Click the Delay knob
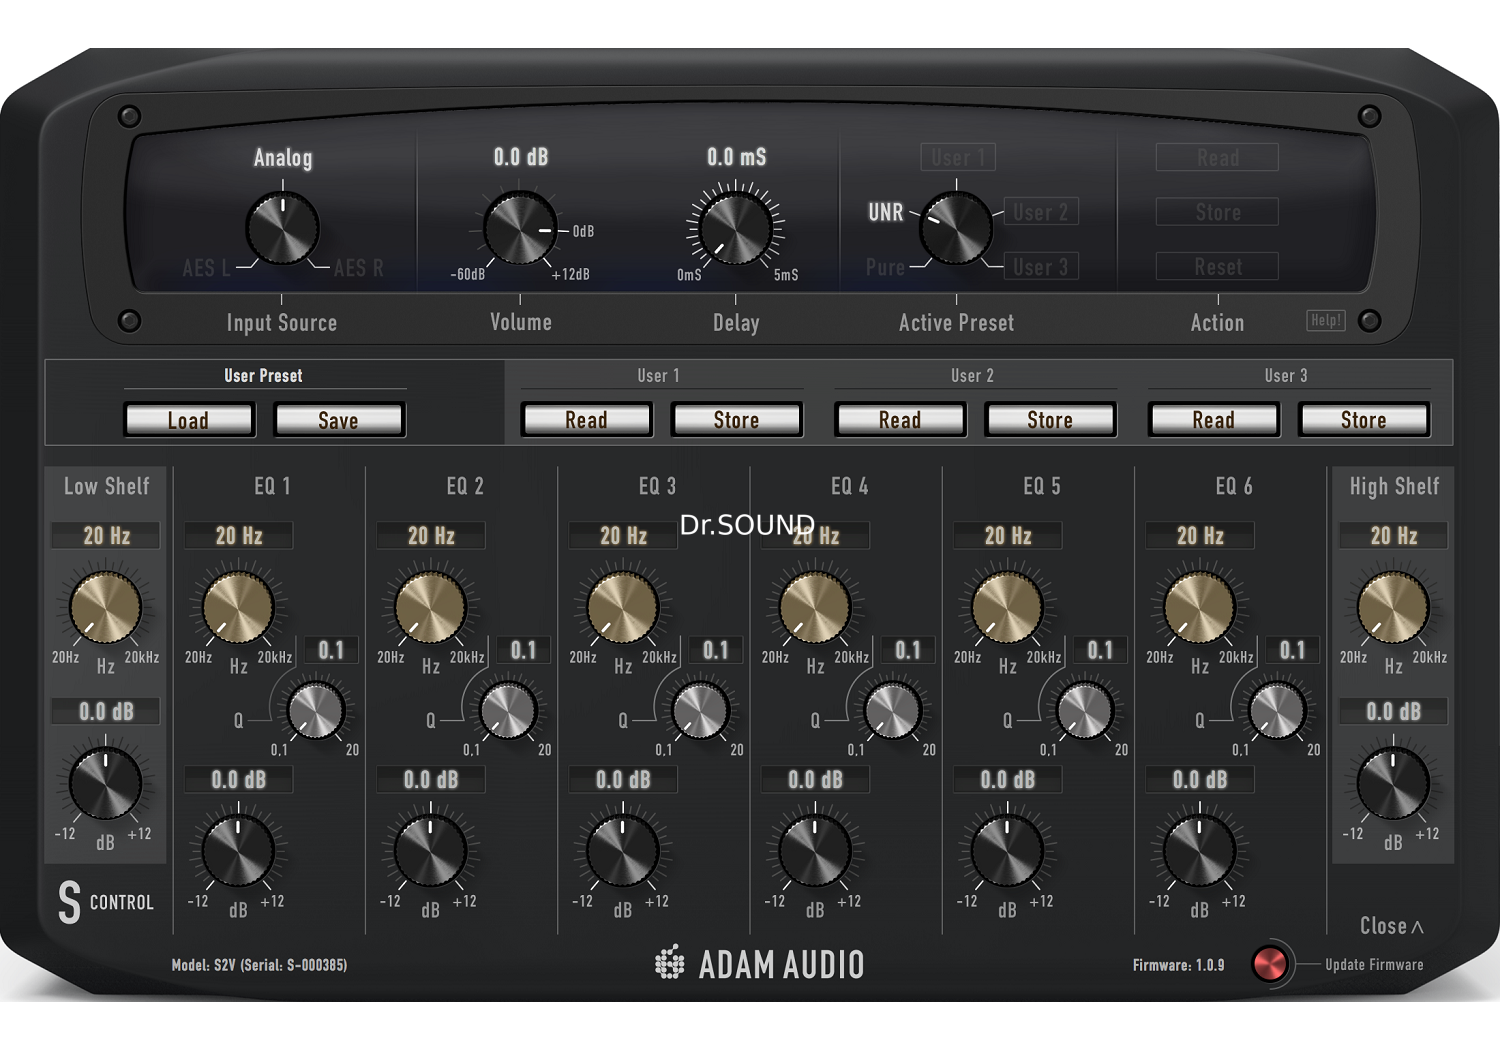The image size is (1500, 1050). point(736,230)
